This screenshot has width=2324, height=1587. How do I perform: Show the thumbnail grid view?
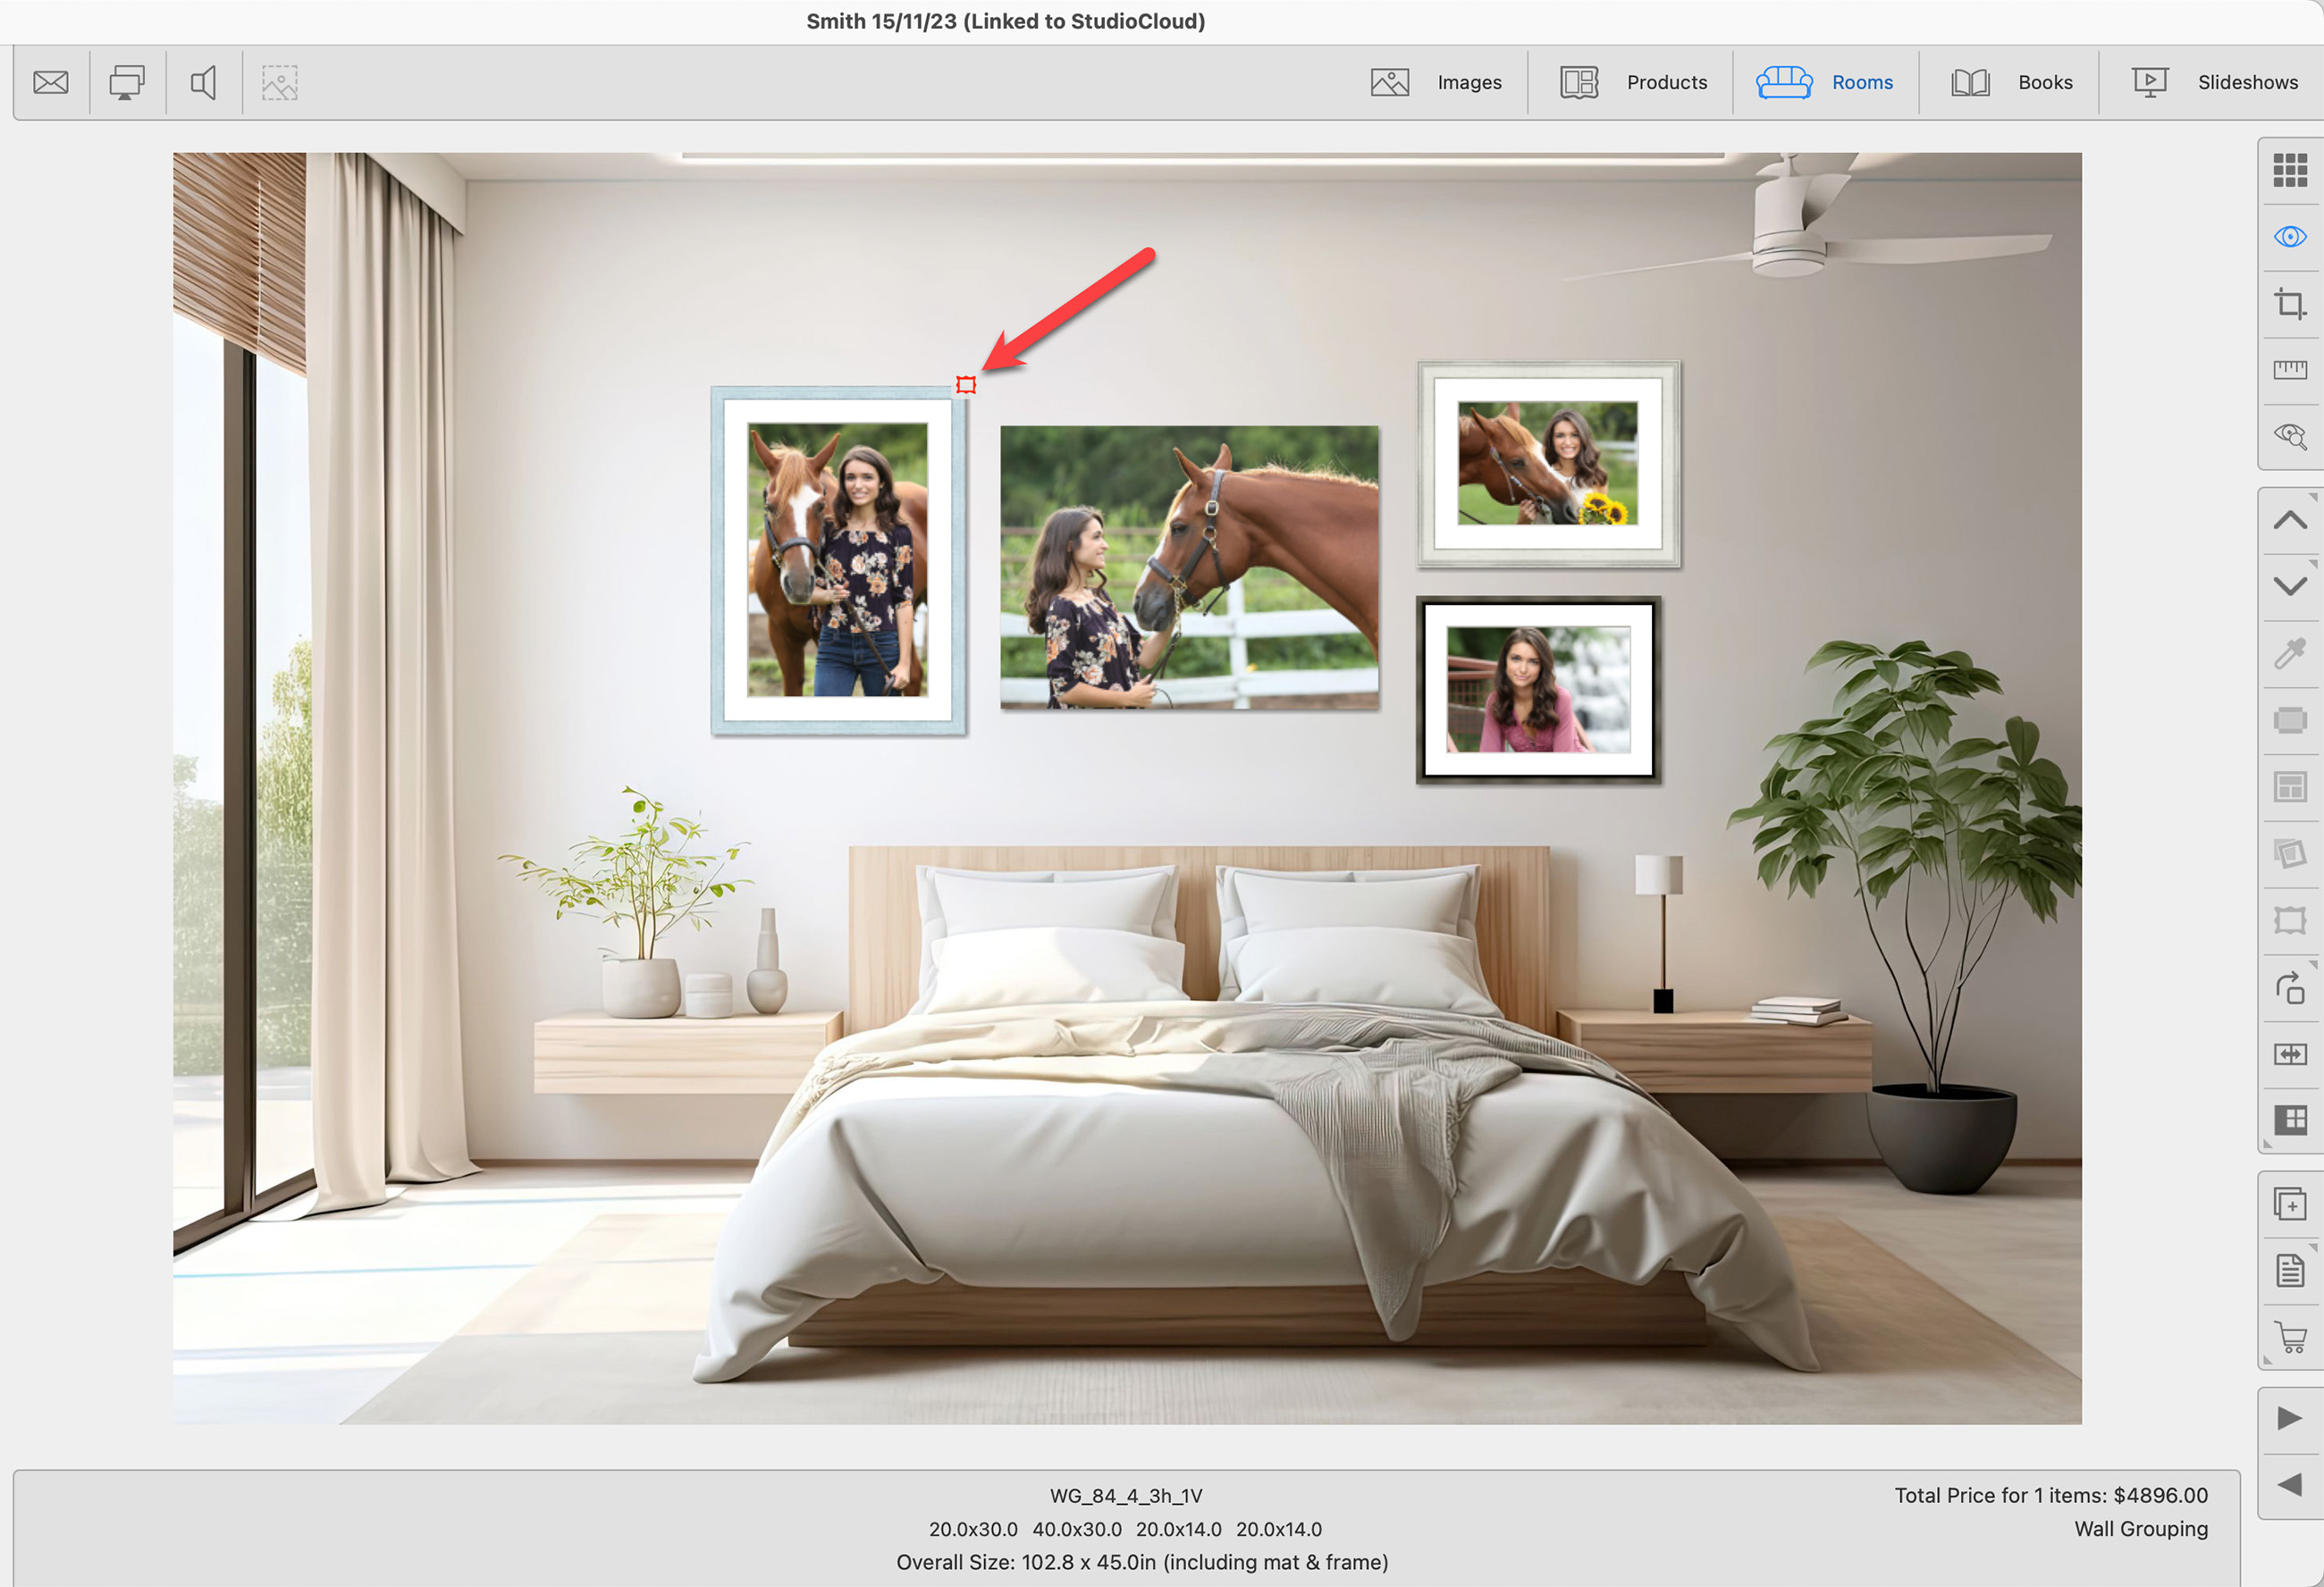click(x=2289, y=170)
